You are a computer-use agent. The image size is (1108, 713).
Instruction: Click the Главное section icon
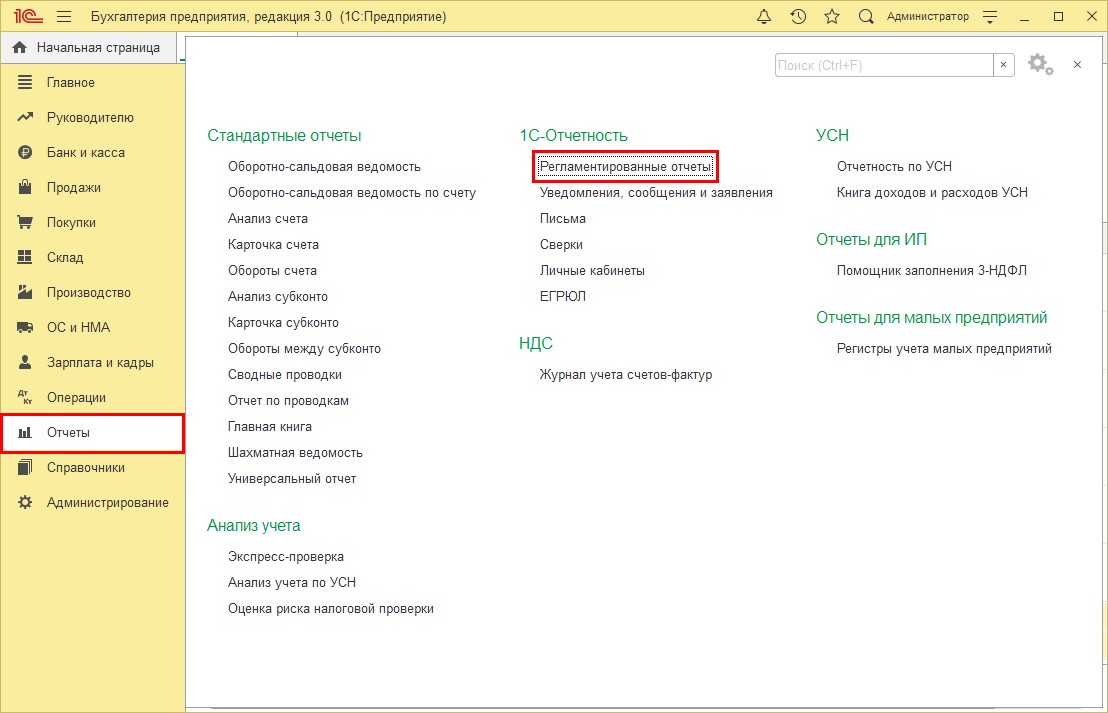(25, 82)
